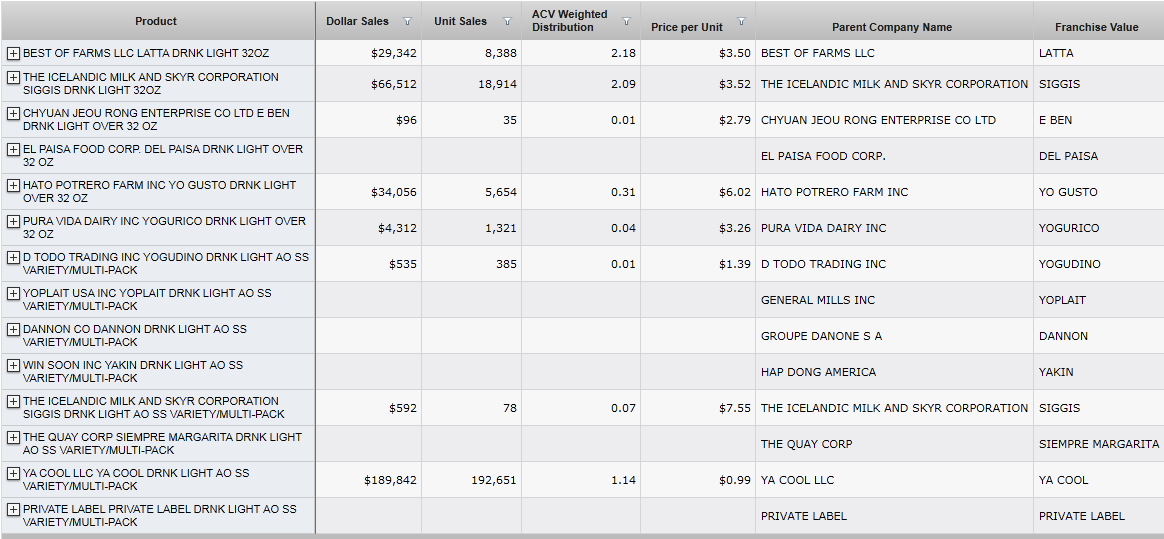Click the Price per Unit filter icon
The width and height of the screenshot is (1164, 539).
741,21
